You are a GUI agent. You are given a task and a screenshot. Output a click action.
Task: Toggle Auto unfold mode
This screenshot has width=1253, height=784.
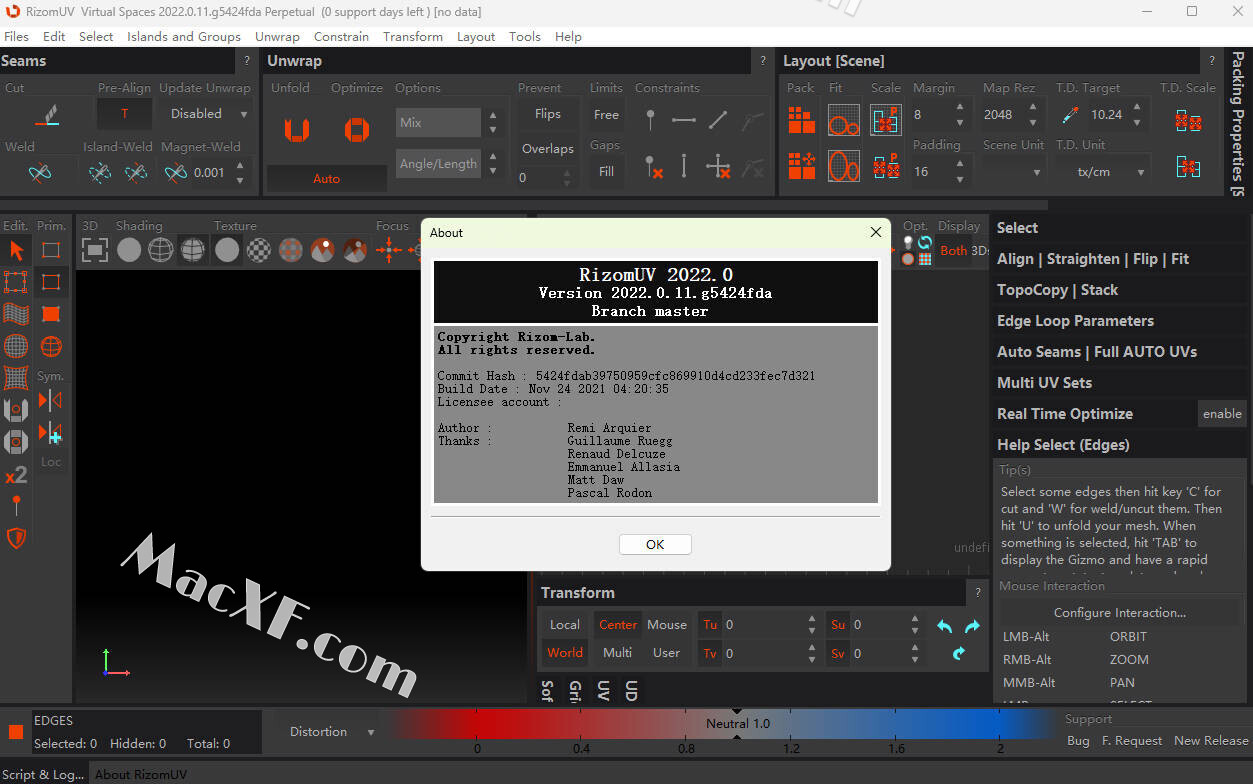(327, 178)
